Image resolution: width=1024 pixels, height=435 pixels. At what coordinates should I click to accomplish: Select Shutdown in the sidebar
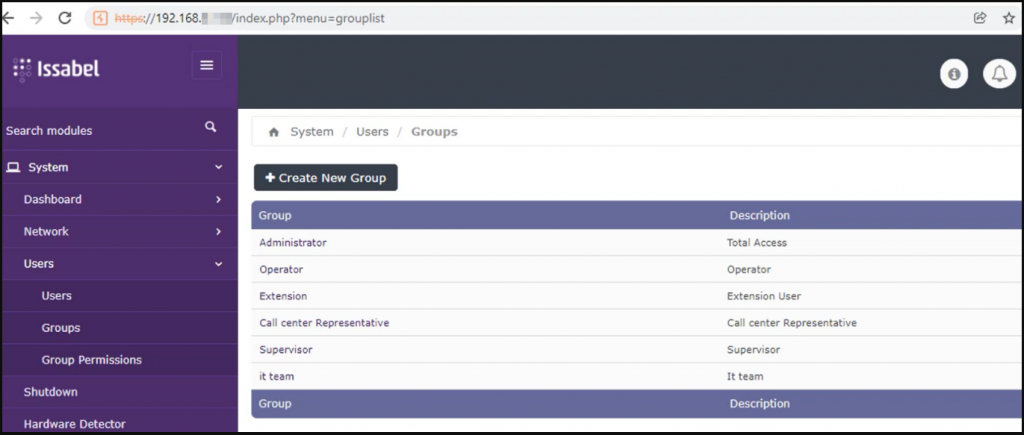pos(50,392)
